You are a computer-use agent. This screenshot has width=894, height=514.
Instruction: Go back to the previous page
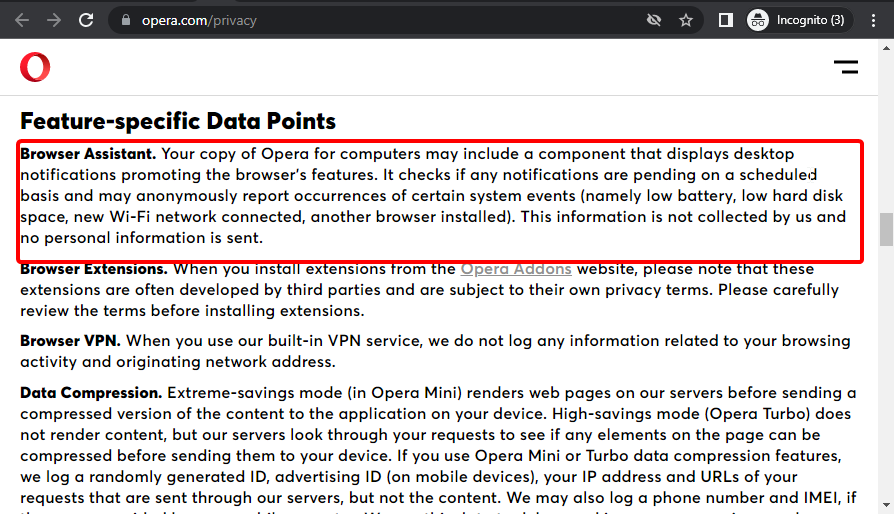click(x=22, y=21)
